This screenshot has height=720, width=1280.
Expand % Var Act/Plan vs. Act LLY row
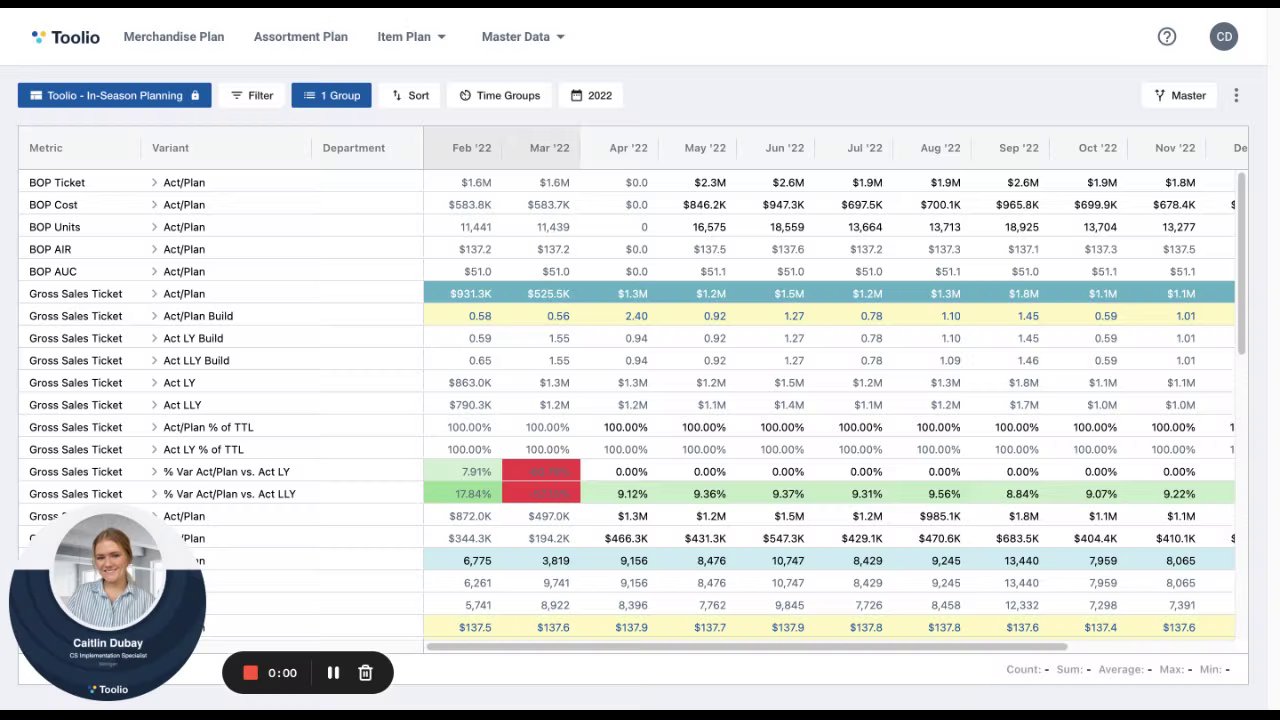(x=155, y=494)
